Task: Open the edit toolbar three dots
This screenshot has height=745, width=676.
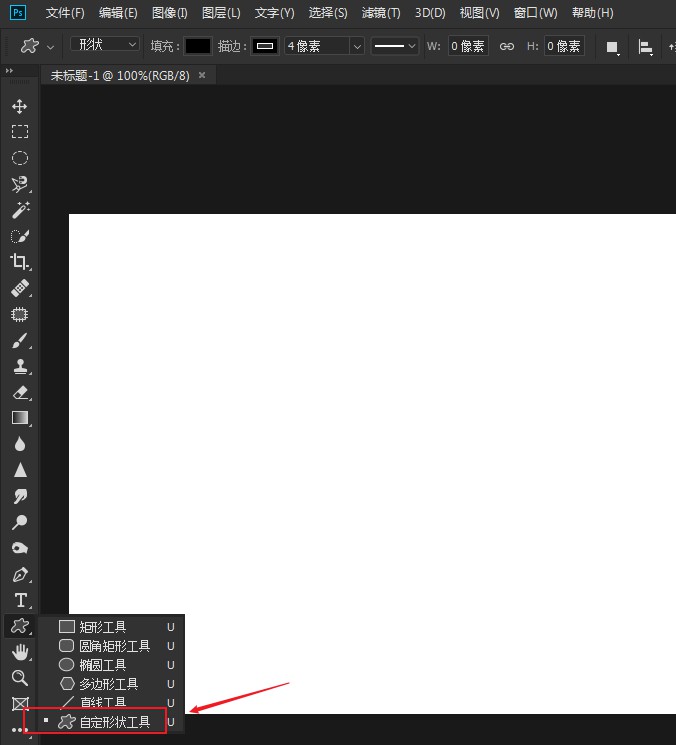Action: [x=20, y=730]
